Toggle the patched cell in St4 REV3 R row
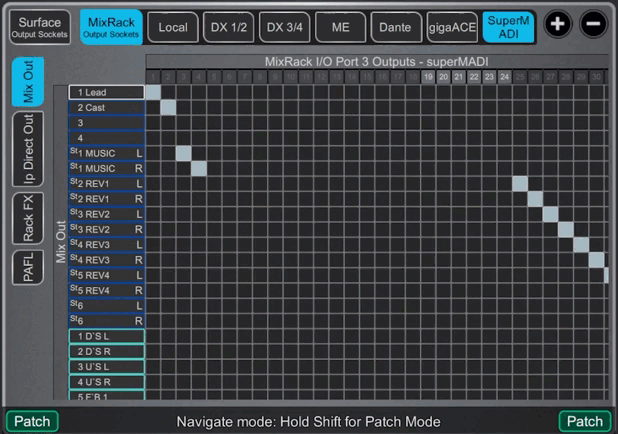Image resolution: width=618 pixels, height=434 pixels. click(596, 260)
